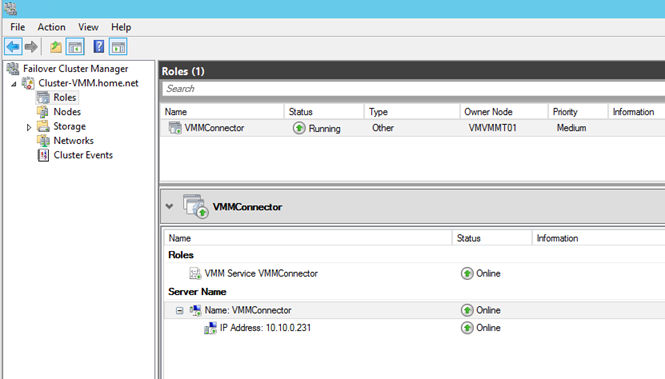Viewport: 665px width, 379px height.
Task: Click the Online icon for Name: VMMConnector
Action: click(x=467, y=310)
